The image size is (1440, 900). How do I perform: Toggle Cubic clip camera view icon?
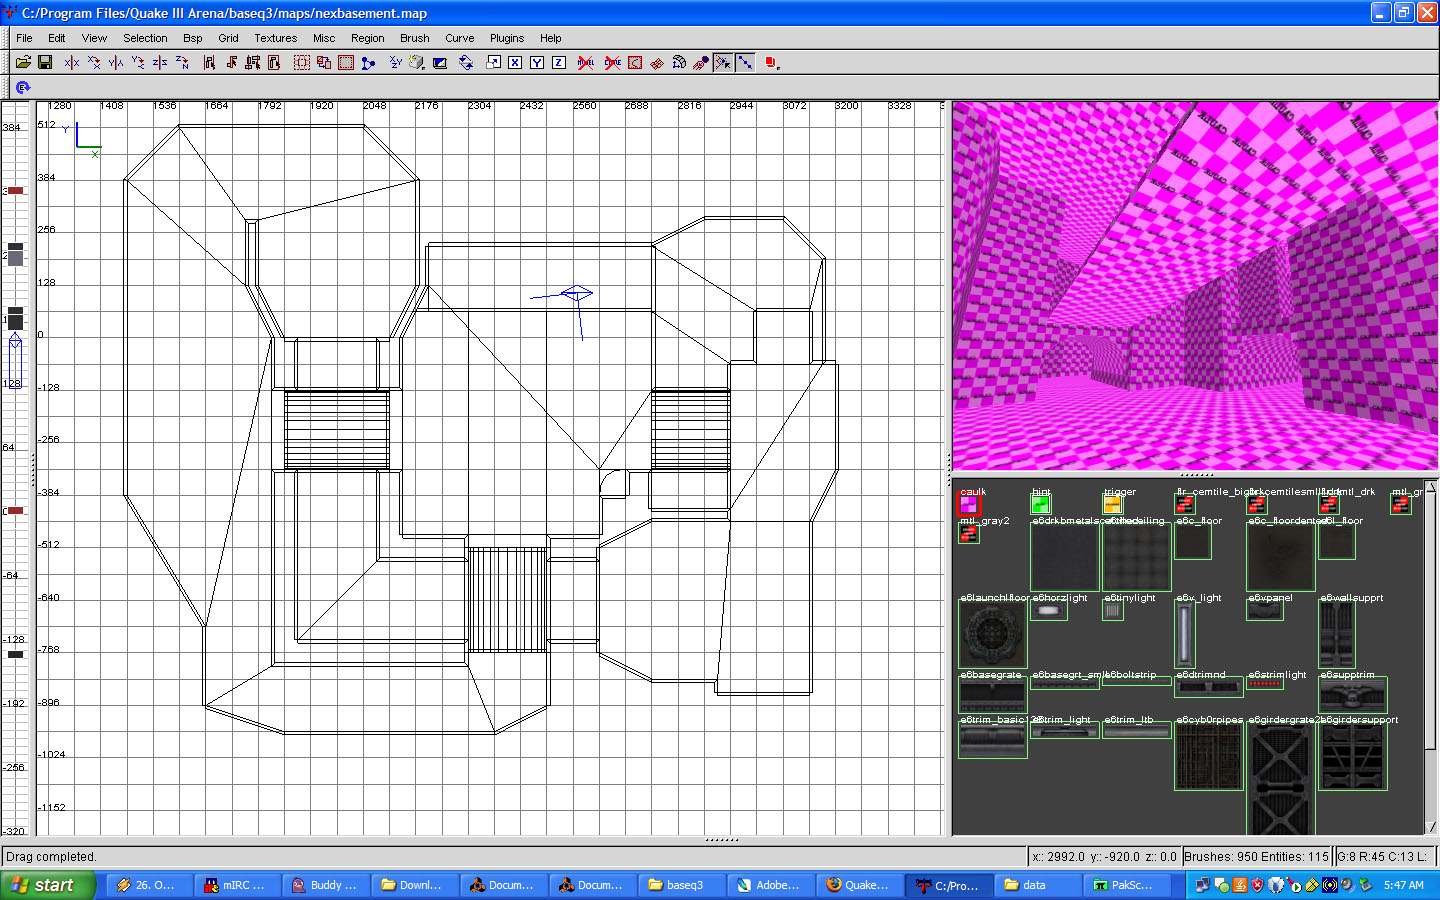tap(440, 62)
